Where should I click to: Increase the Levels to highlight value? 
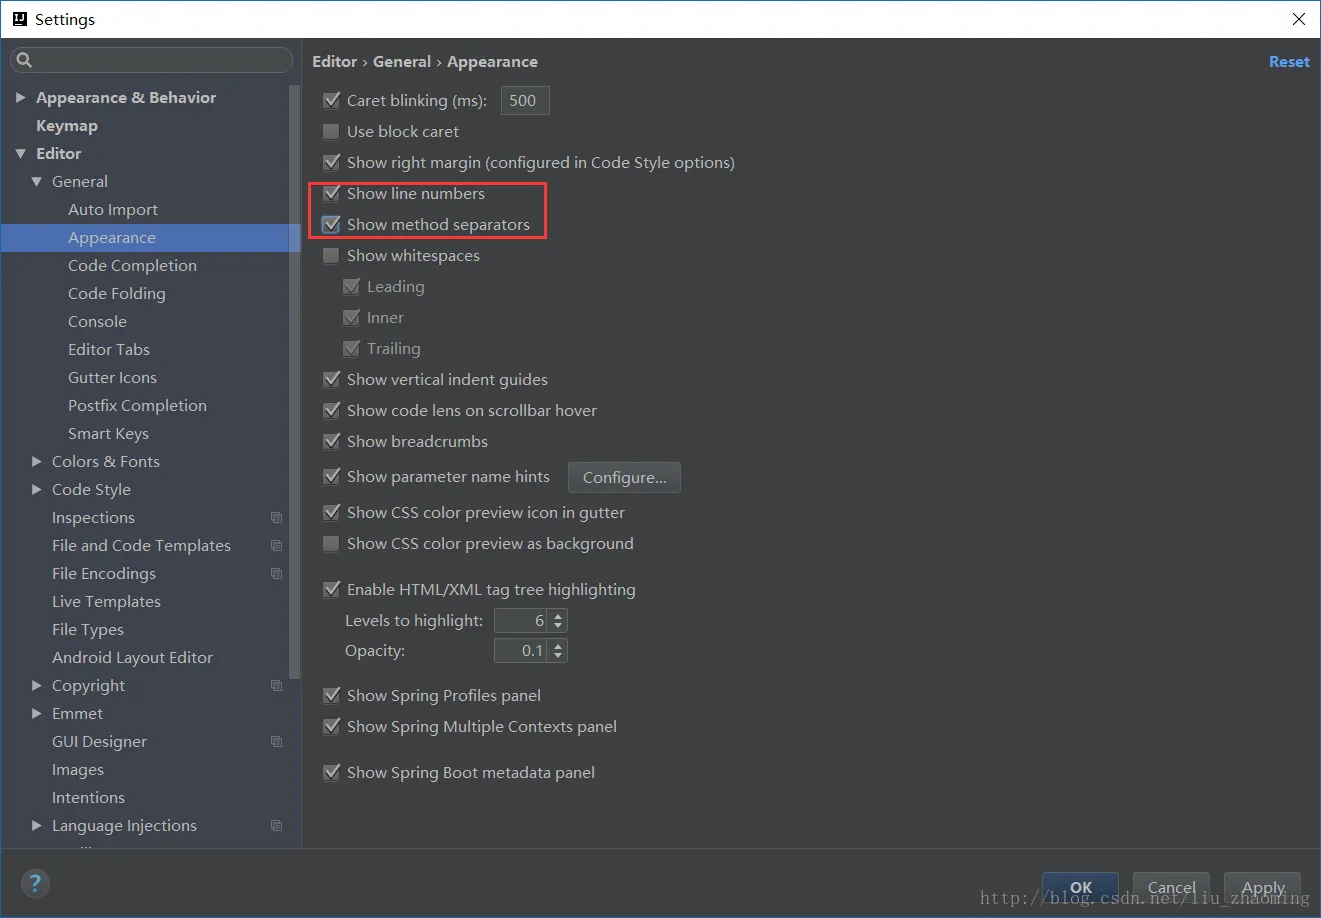click(x=558, y=615)
